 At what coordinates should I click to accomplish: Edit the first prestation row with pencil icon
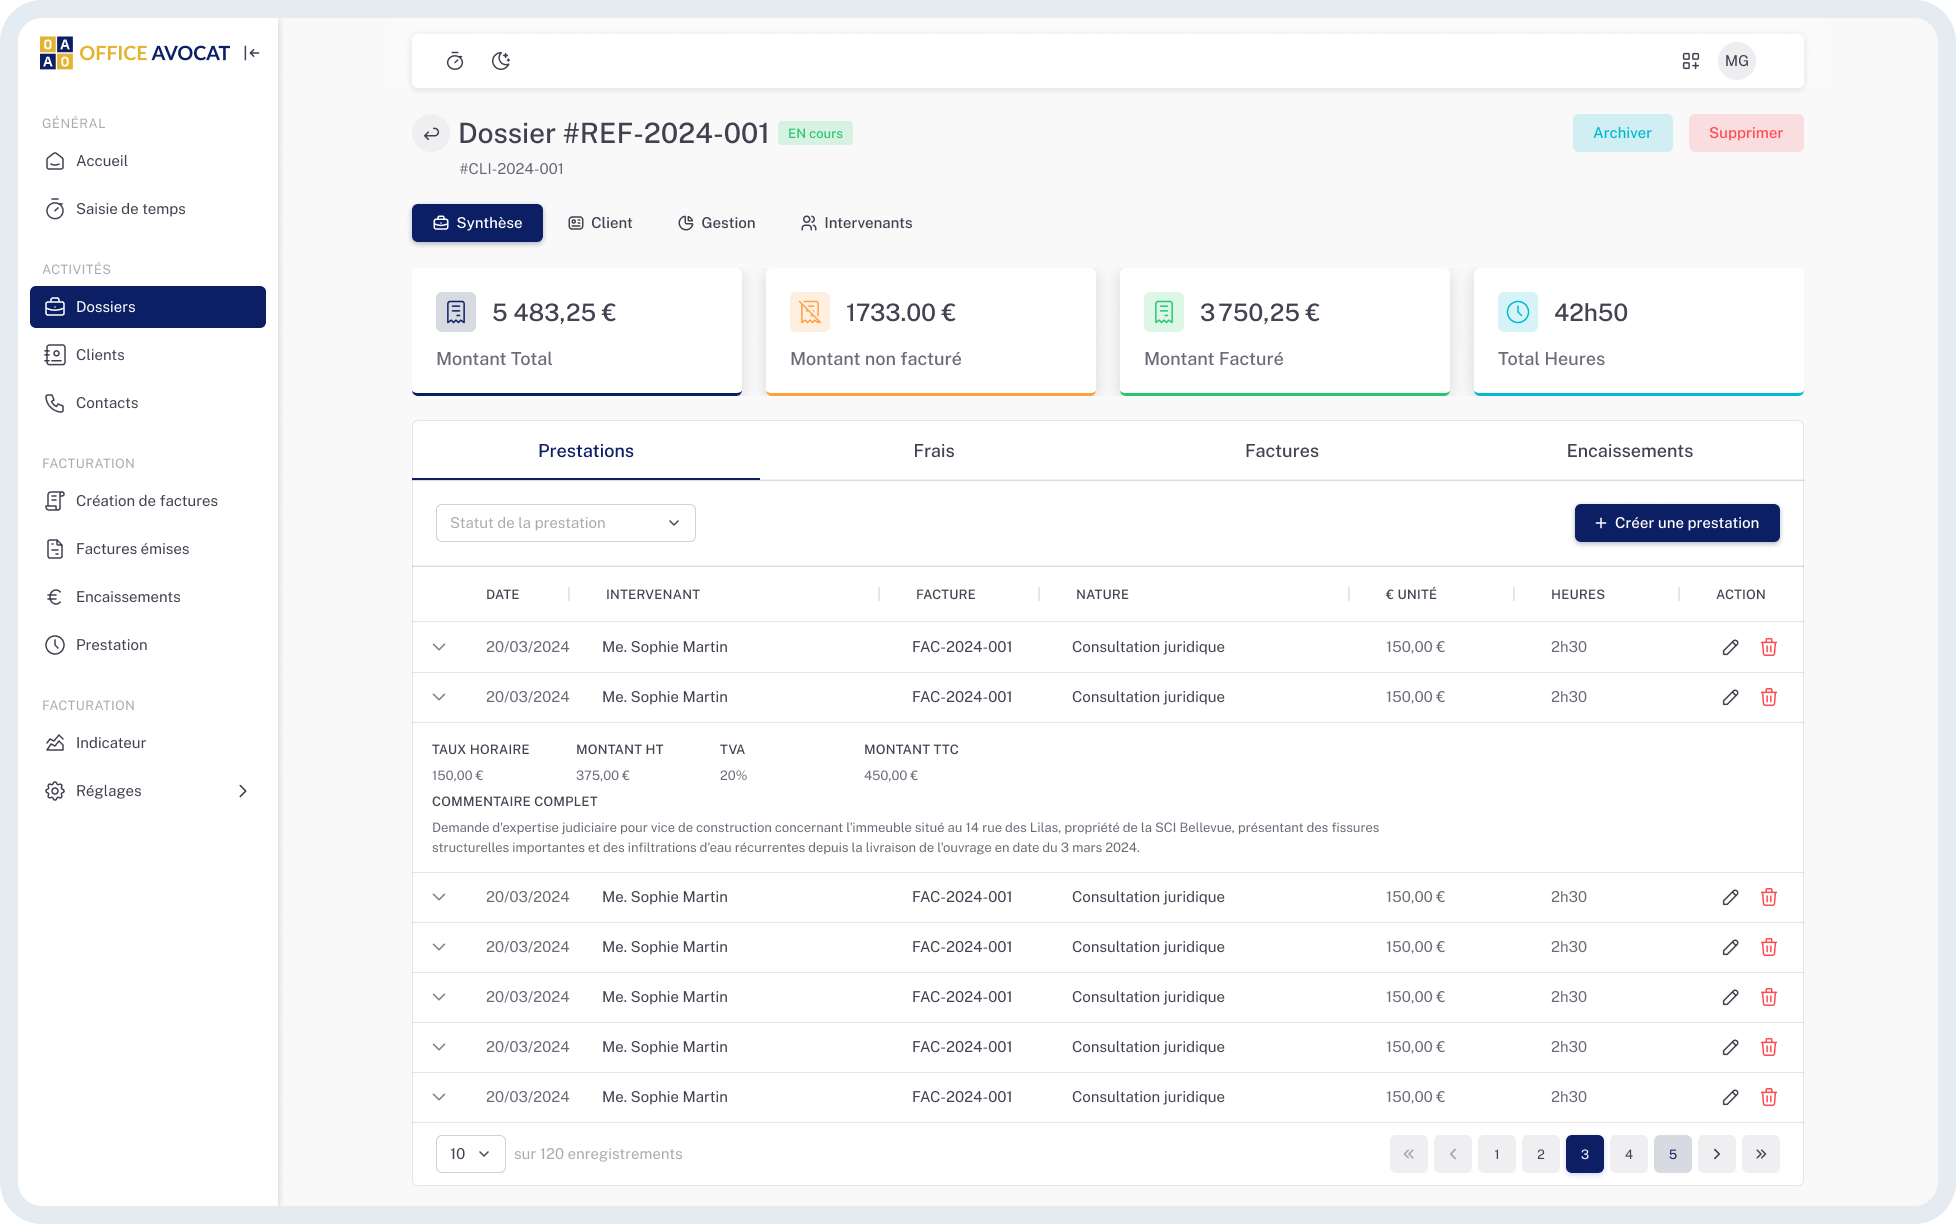point(1731,647)
